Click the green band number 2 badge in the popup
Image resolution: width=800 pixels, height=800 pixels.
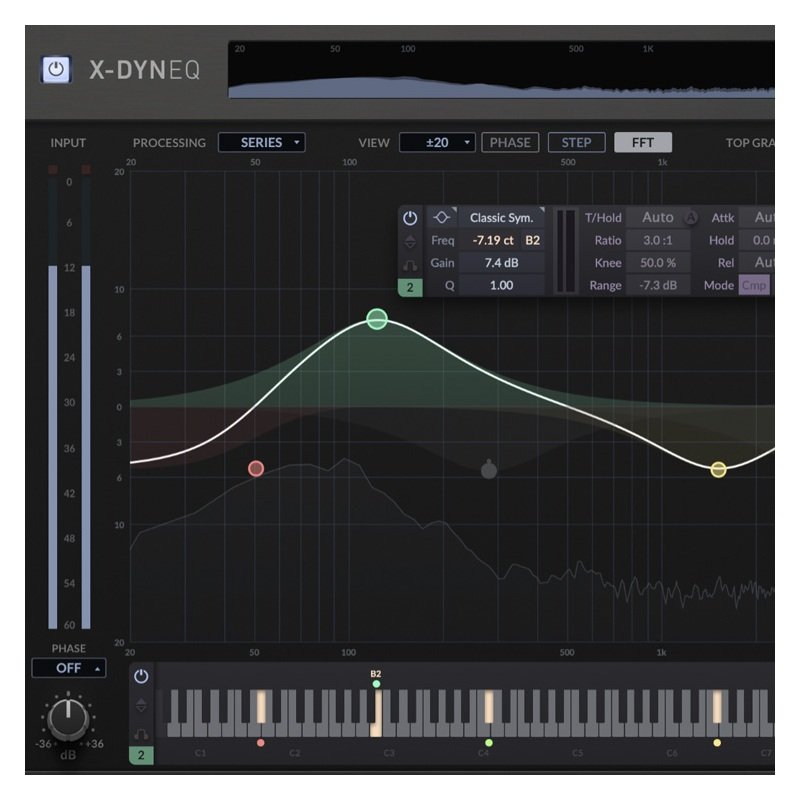pos(410,287)
